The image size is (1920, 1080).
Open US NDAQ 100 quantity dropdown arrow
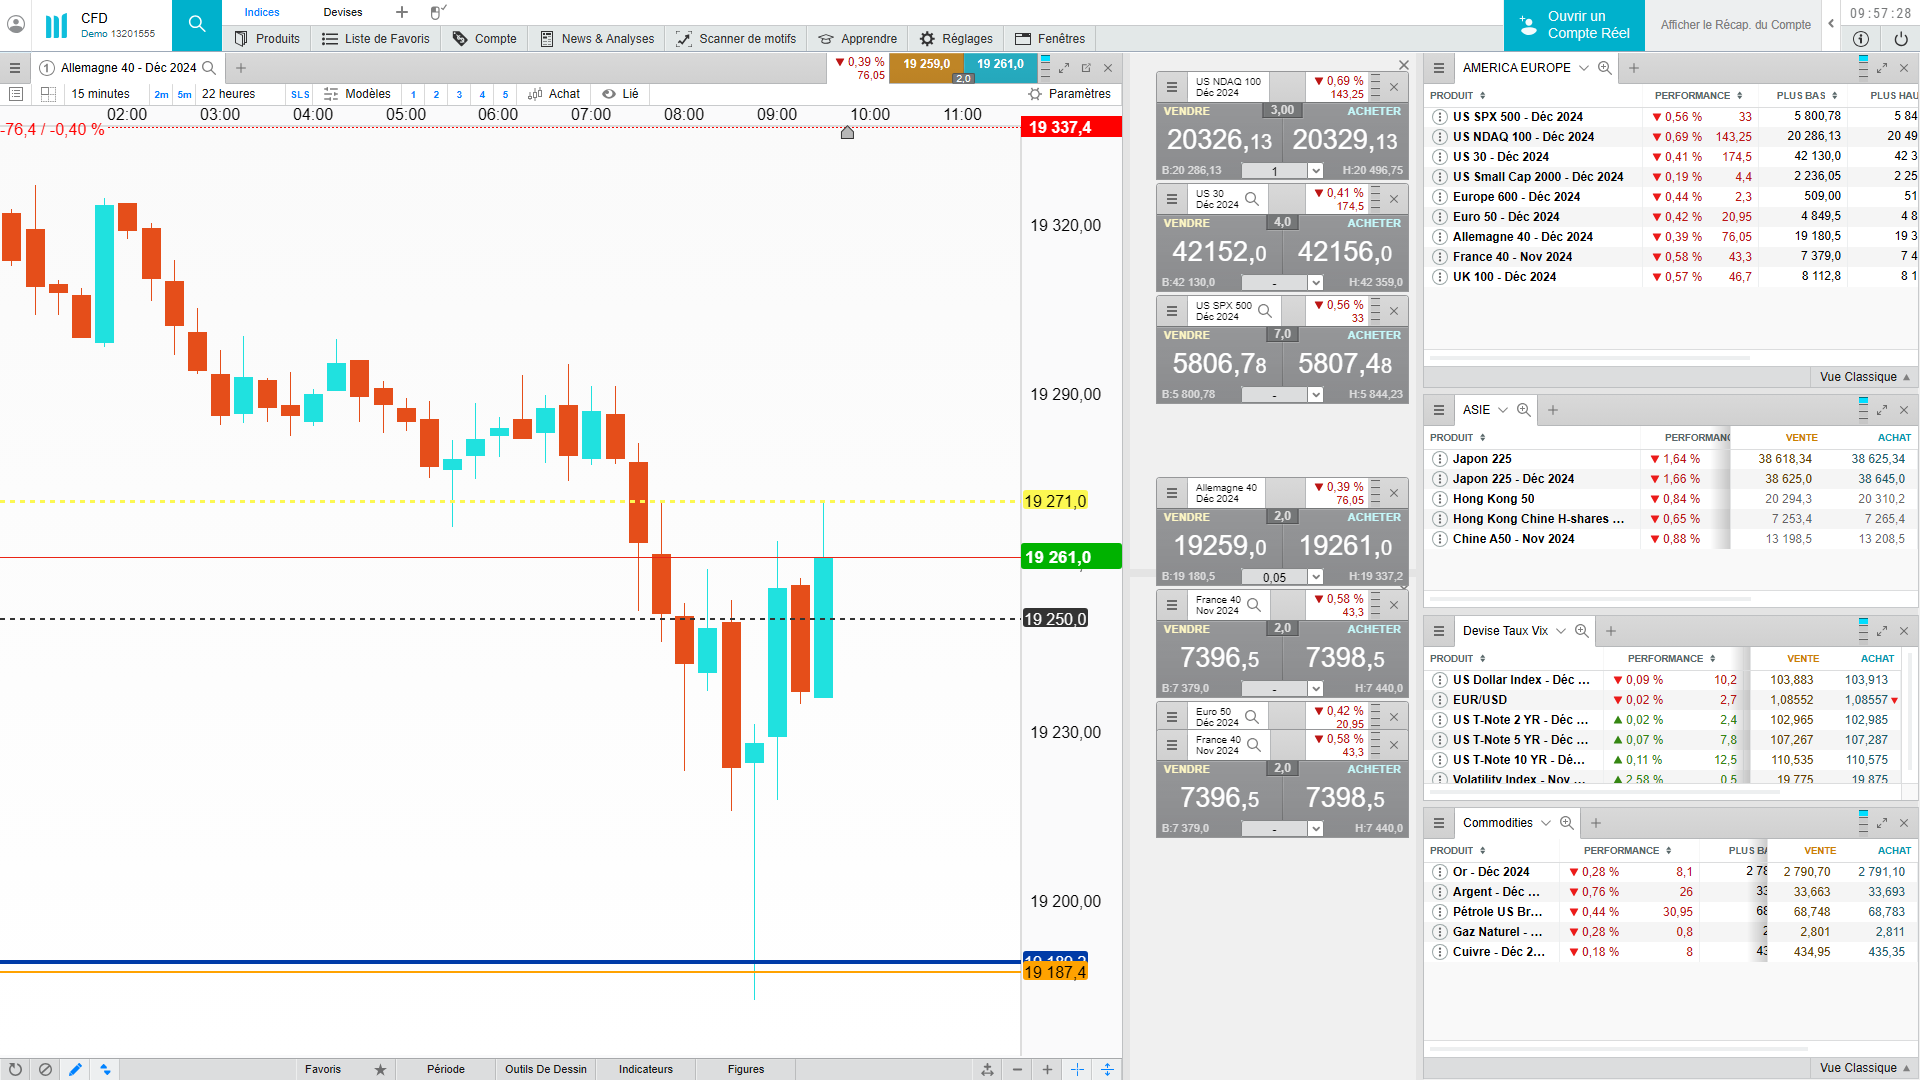click(1316, 171)
